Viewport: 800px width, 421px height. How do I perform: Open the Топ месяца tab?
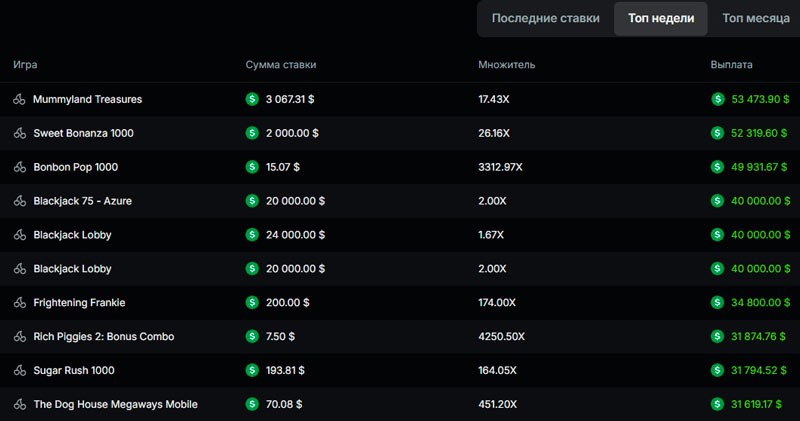click(x=755, y=18)
